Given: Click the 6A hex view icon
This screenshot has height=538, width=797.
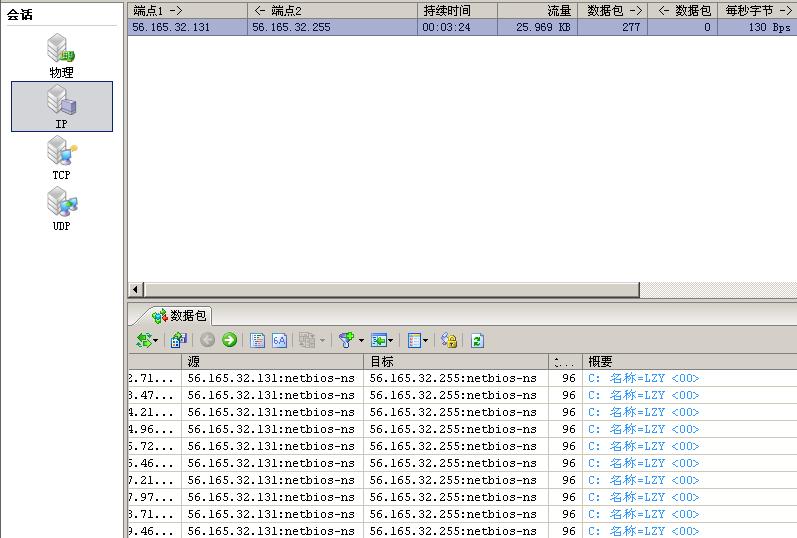Looking at the screenshot, I should [x=280, y=340].
